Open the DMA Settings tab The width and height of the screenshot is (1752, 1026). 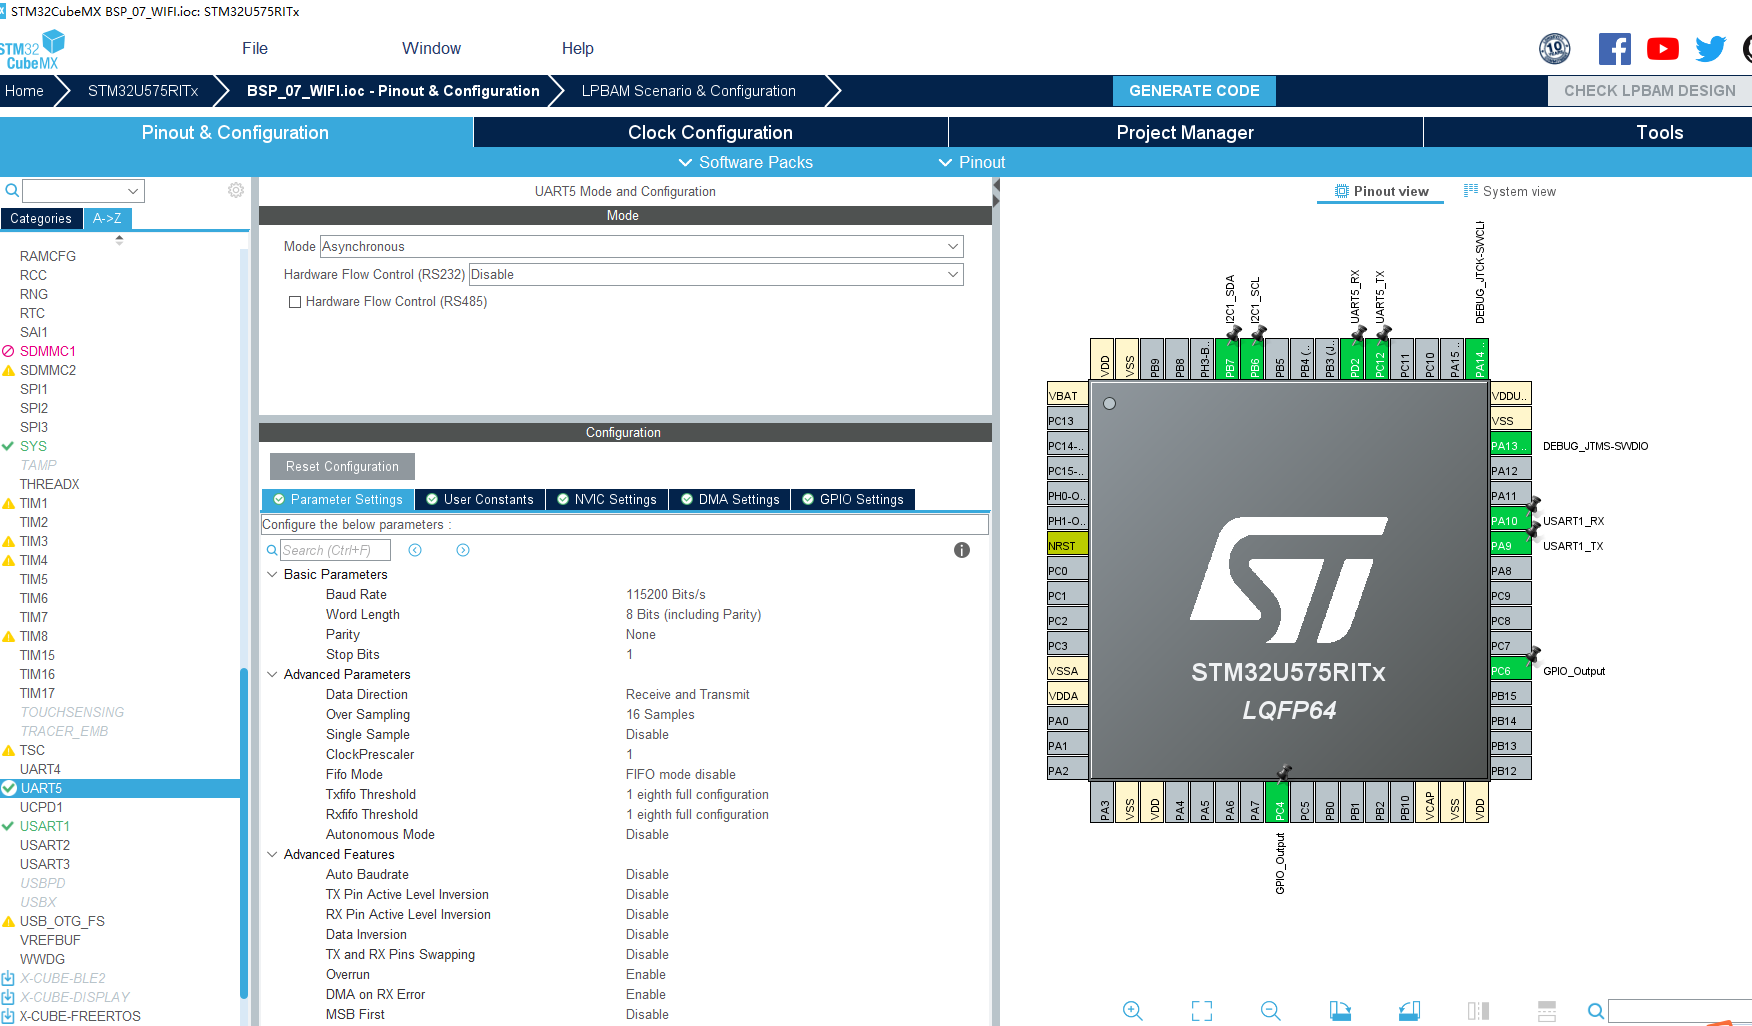pos(729,499)
